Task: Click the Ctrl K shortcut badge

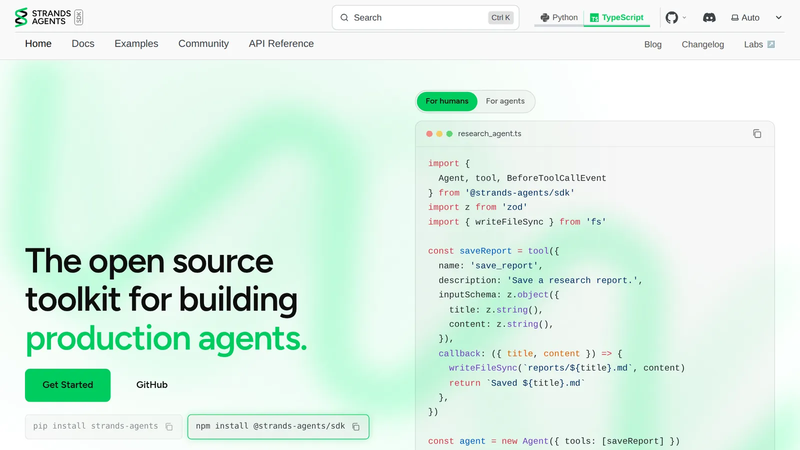Action: [501, 17]
